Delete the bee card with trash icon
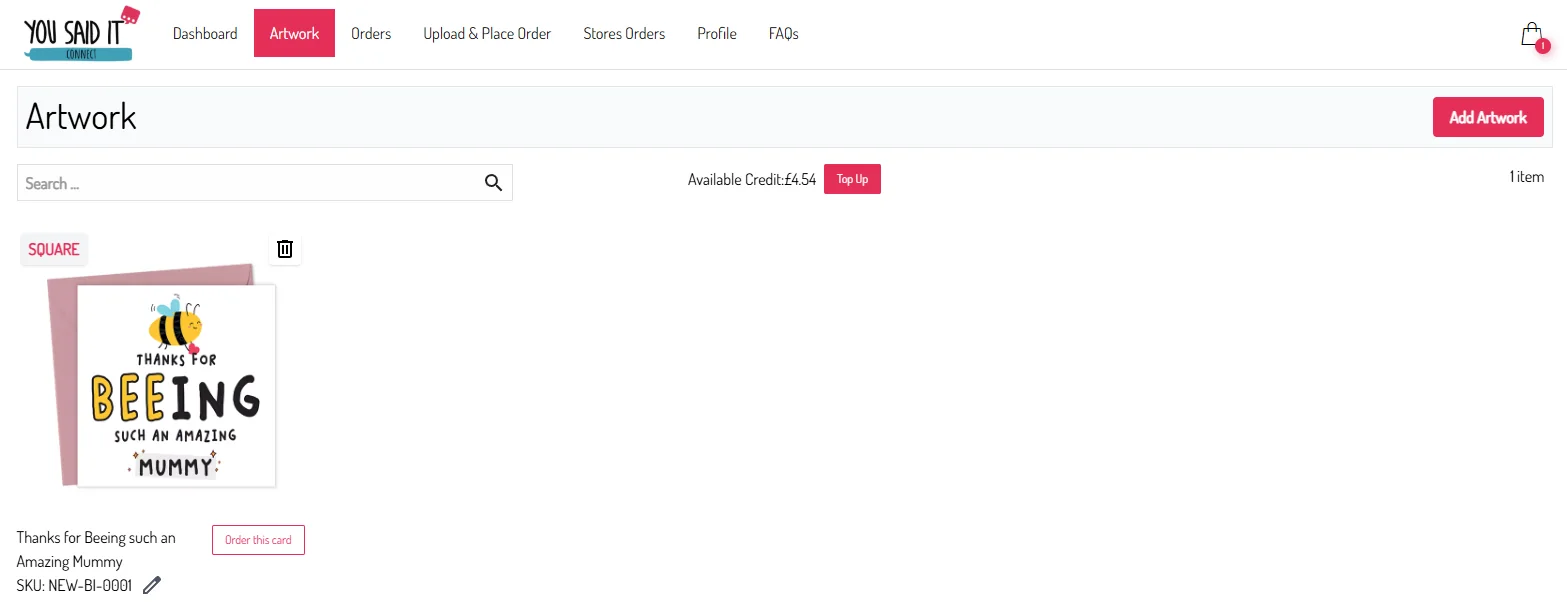This screenshot has height=603, width=1567. click(285, 249)
